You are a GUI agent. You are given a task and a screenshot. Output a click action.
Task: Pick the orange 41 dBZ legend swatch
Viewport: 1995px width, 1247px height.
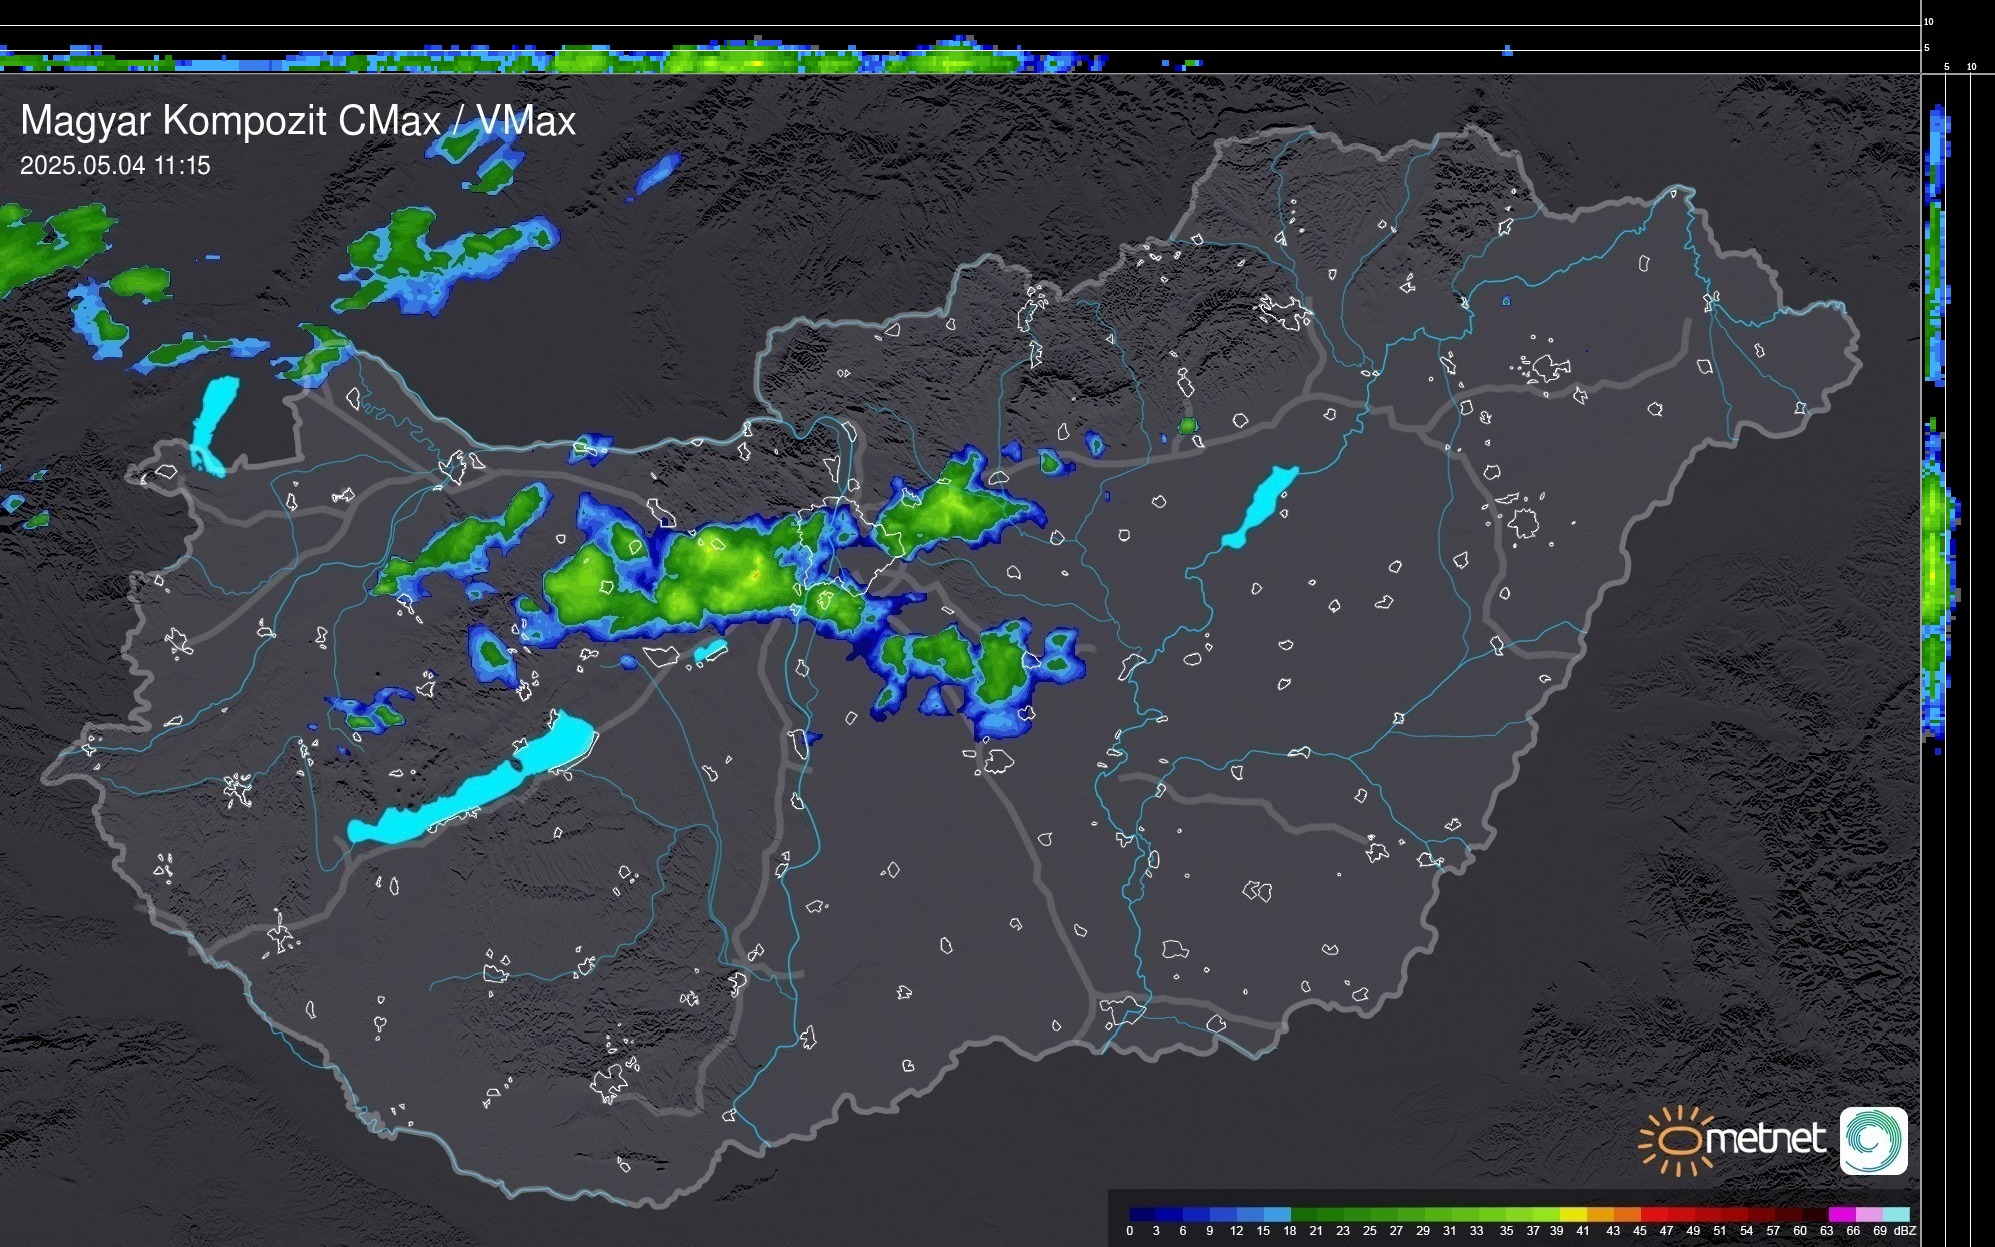click(x=1600, y=1215)
